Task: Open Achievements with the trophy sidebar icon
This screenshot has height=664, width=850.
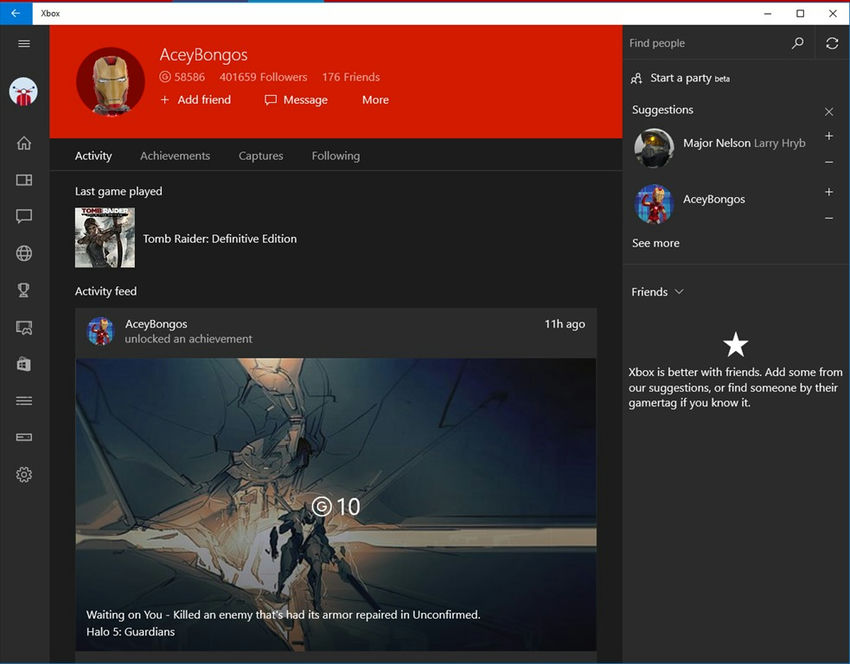Action: point(24,290)
